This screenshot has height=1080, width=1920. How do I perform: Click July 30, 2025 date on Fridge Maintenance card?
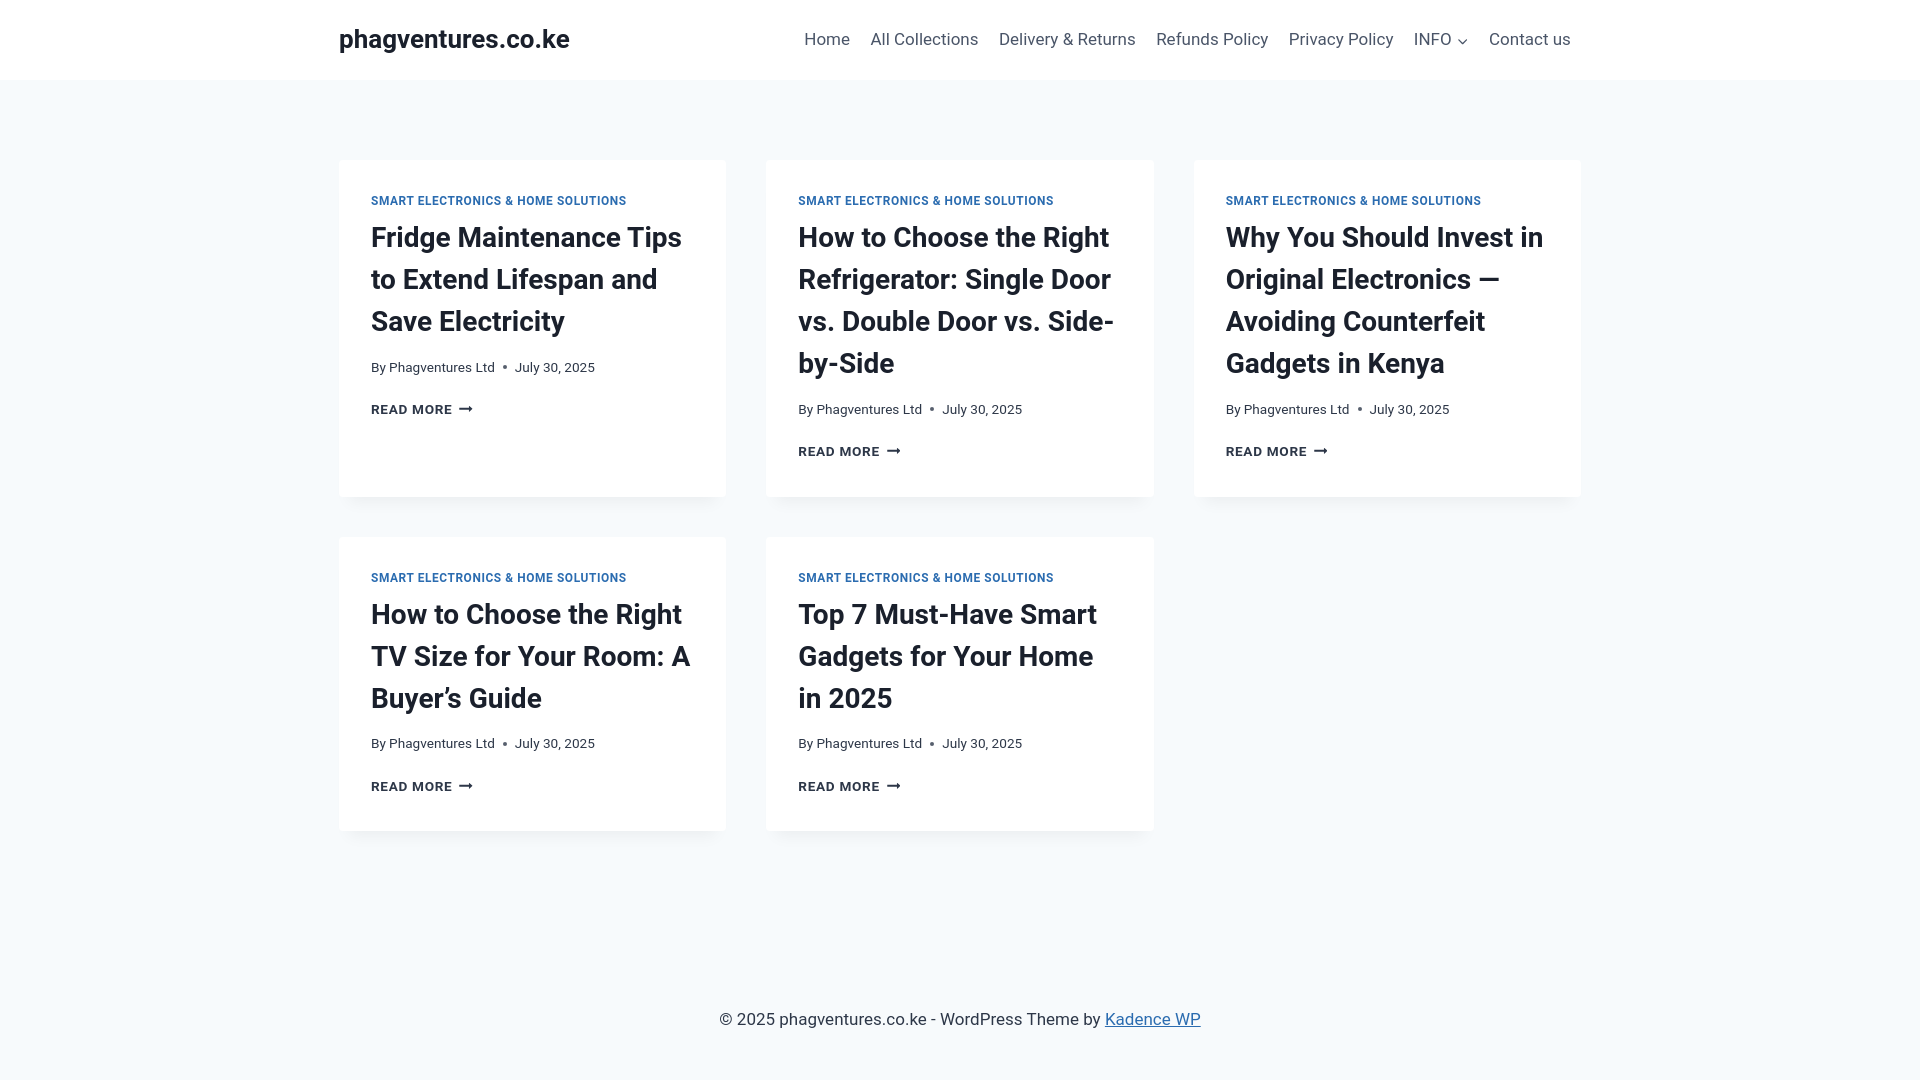(555, 367)
